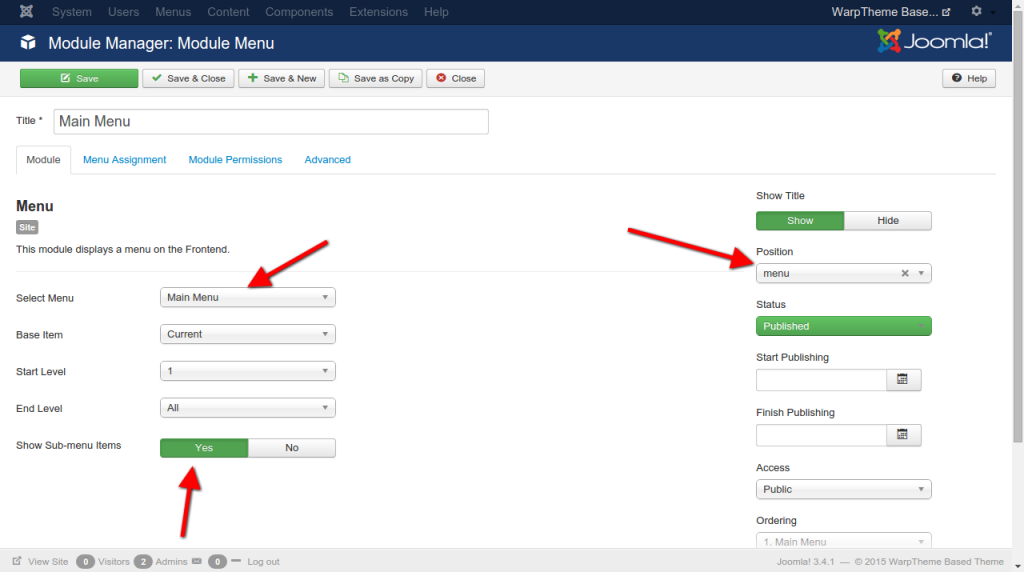This screenshot has width=1024, height=572.
Task: Set Show Title to Hide
Action: tap(887, 220)
